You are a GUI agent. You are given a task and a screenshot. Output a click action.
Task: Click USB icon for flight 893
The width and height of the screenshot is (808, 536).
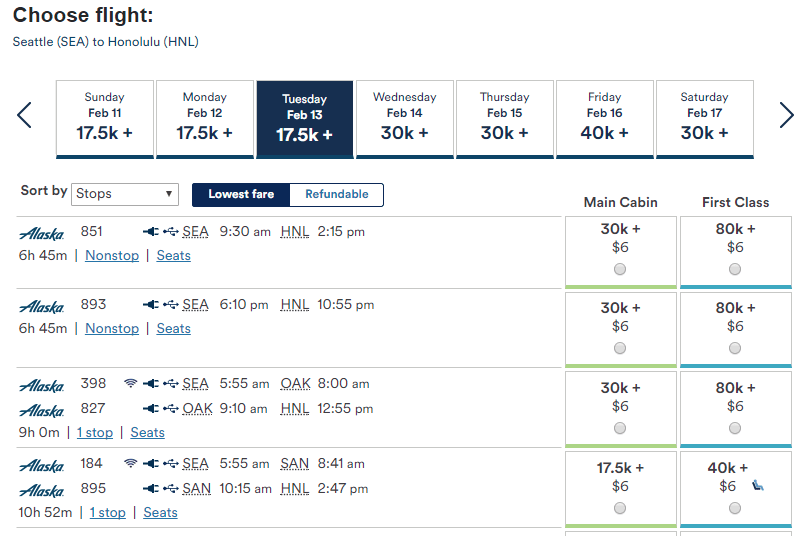pyautogui.click(x=171, y=305)
